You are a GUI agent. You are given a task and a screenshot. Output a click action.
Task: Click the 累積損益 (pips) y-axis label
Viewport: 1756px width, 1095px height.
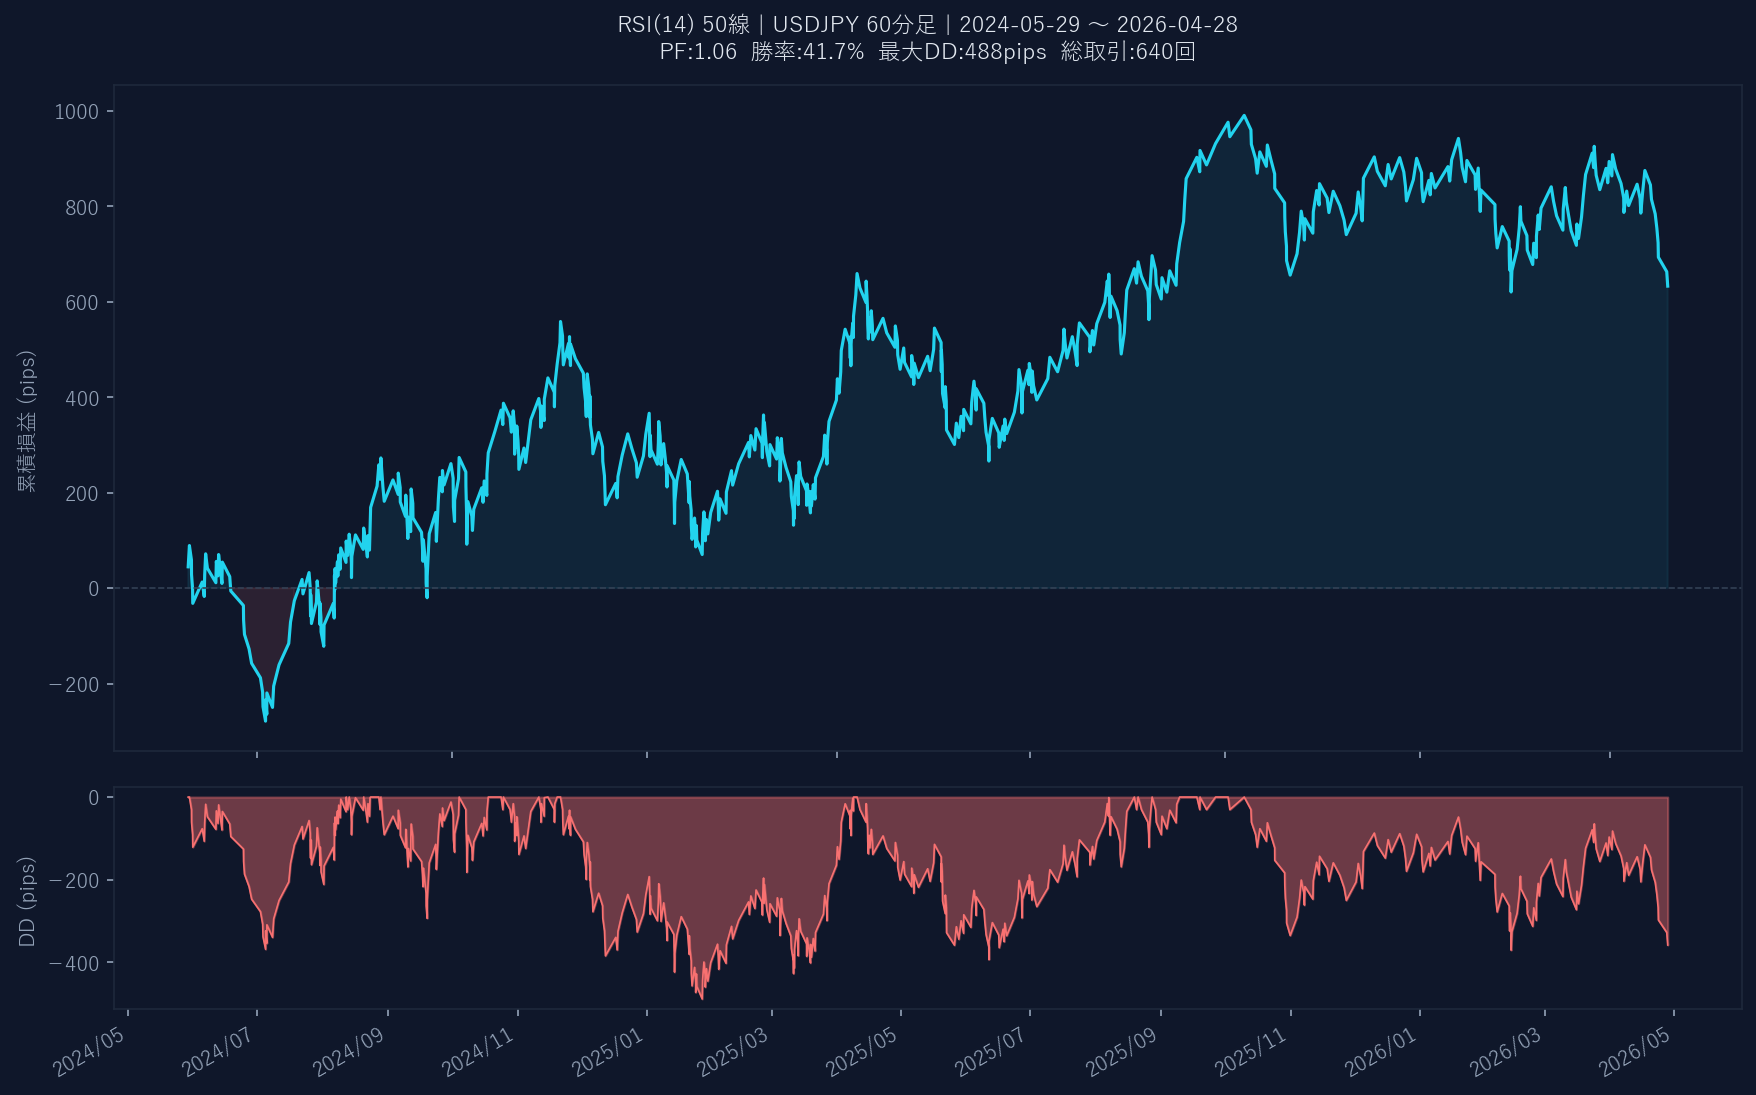(27, 420)
